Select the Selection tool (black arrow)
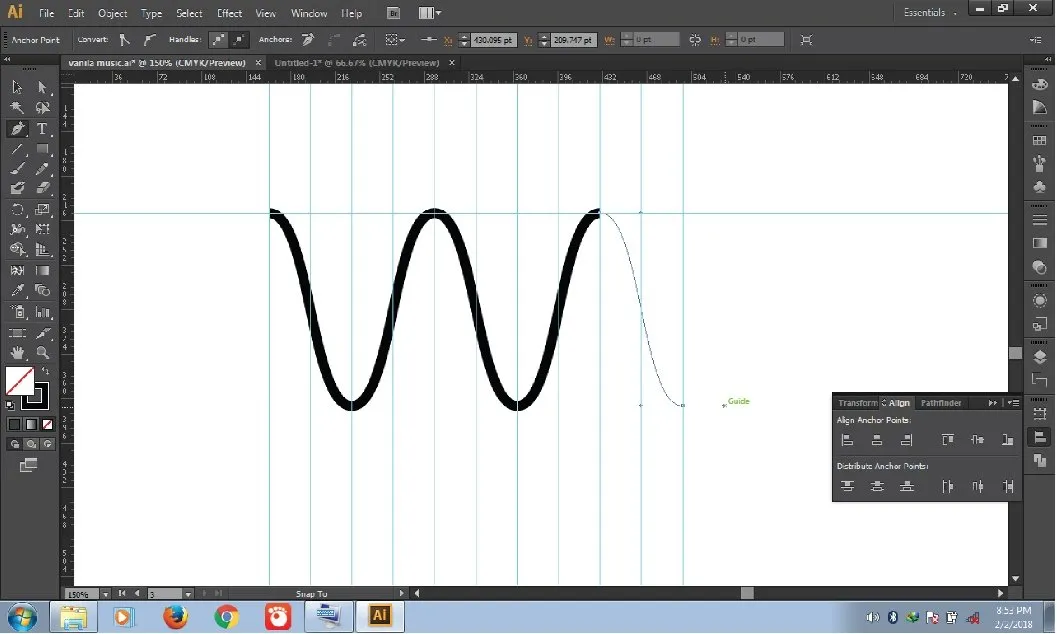This screenshot has height=634, width=1057. point(17,88)
